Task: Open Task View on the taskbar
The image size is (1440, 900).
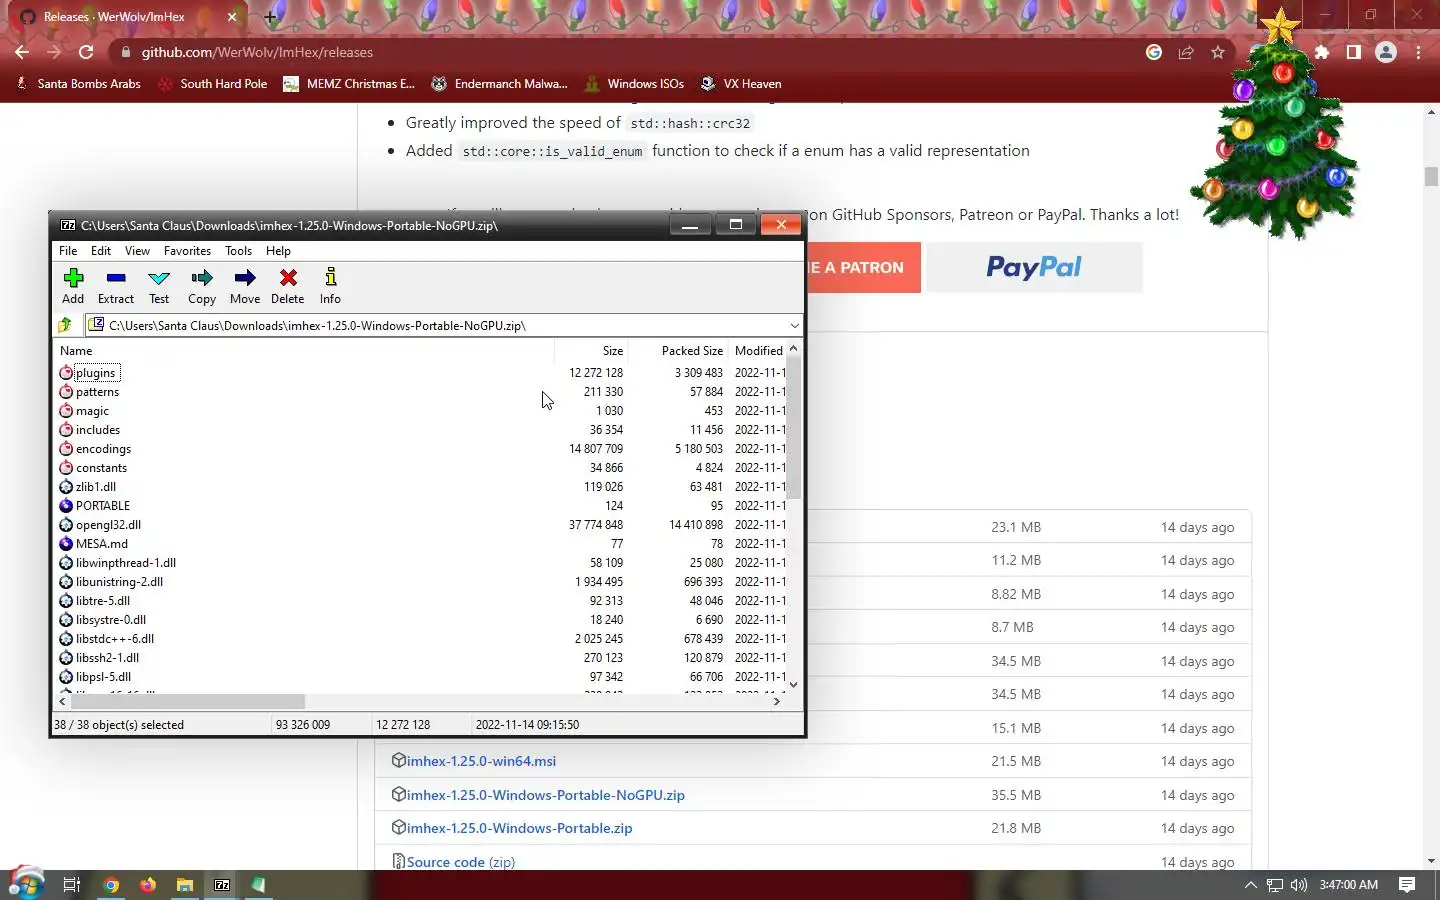Action: [71, 885]
